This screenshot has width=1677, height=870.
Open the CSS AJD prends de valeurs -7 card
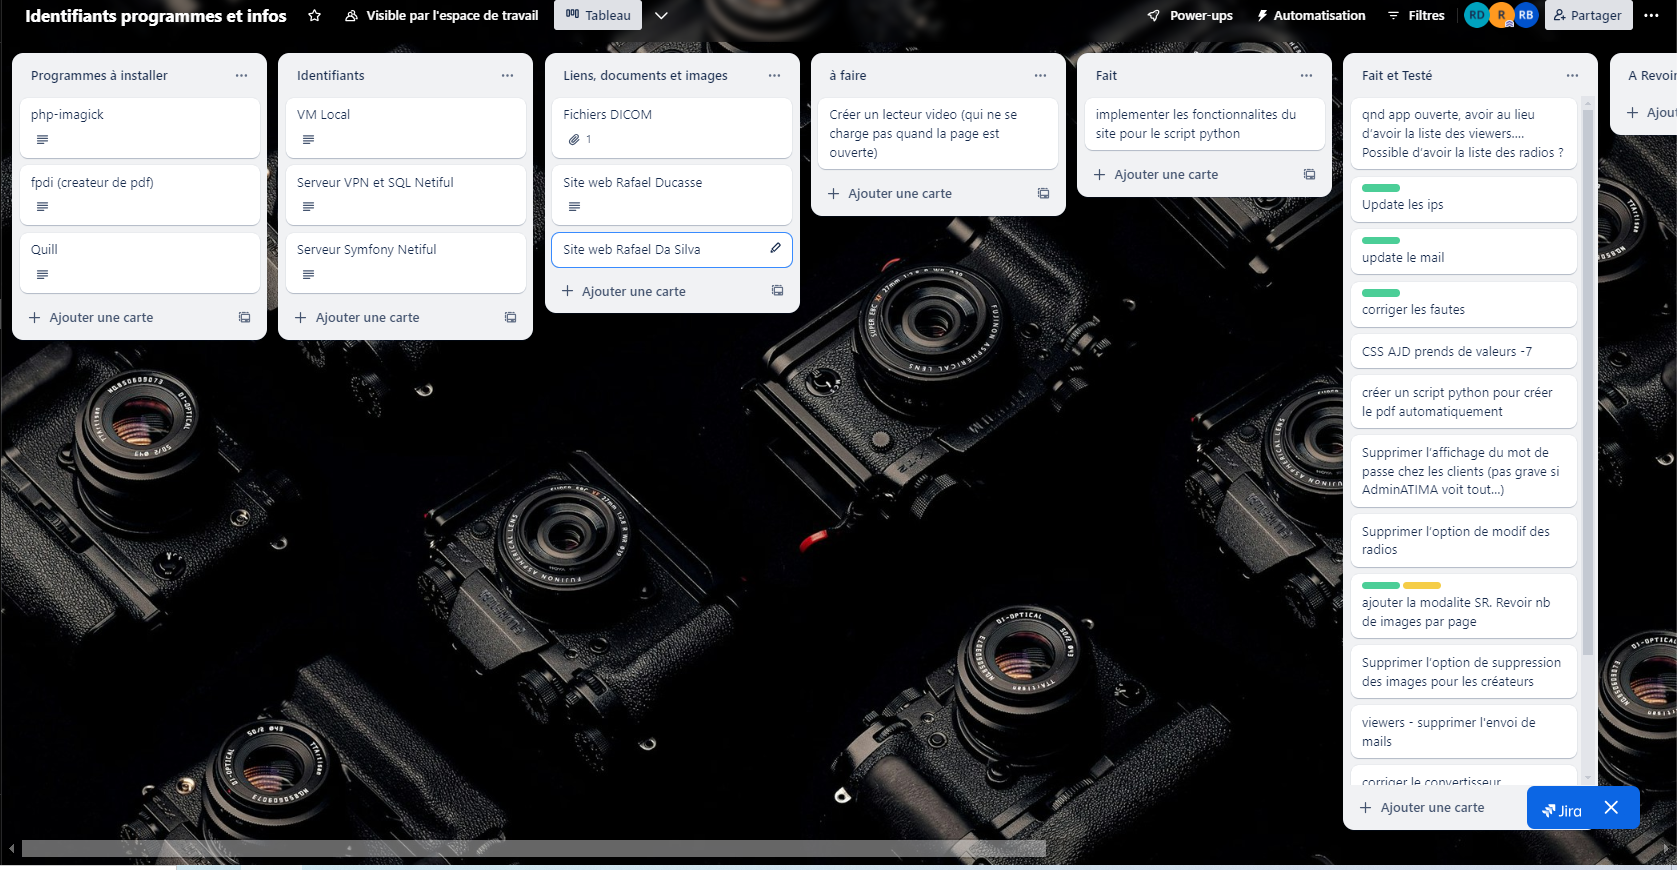tap(1464, 351)
